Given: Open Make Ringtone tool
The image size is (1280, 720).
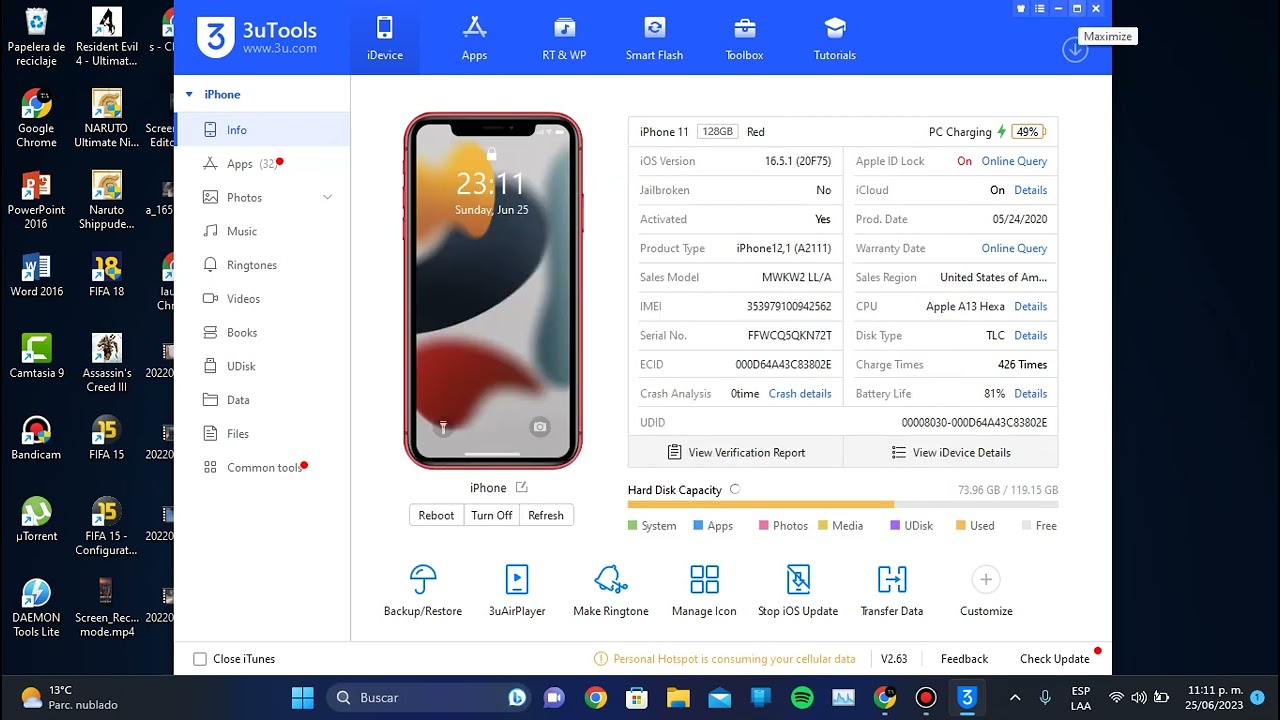Looking at the screenshot, I should (x=611, y=590).
